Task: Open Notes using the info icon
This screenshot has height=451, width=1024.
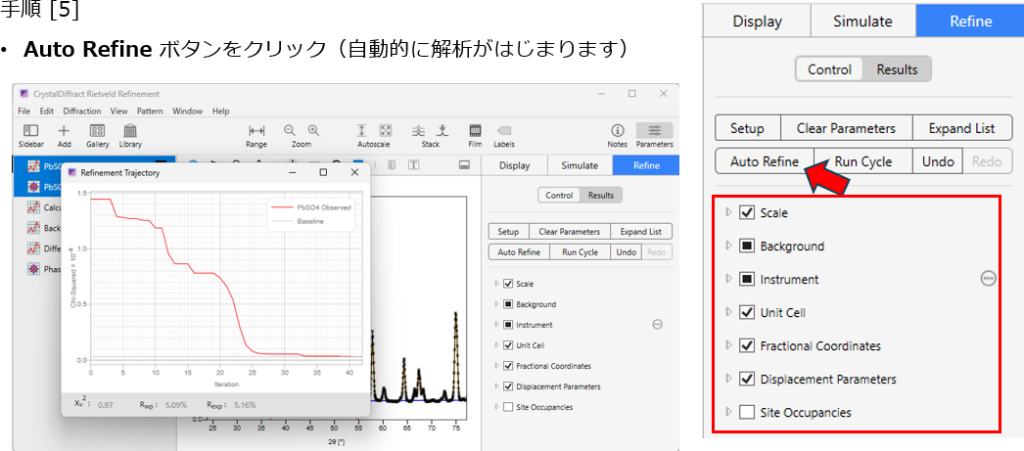Action: (617, 130)
